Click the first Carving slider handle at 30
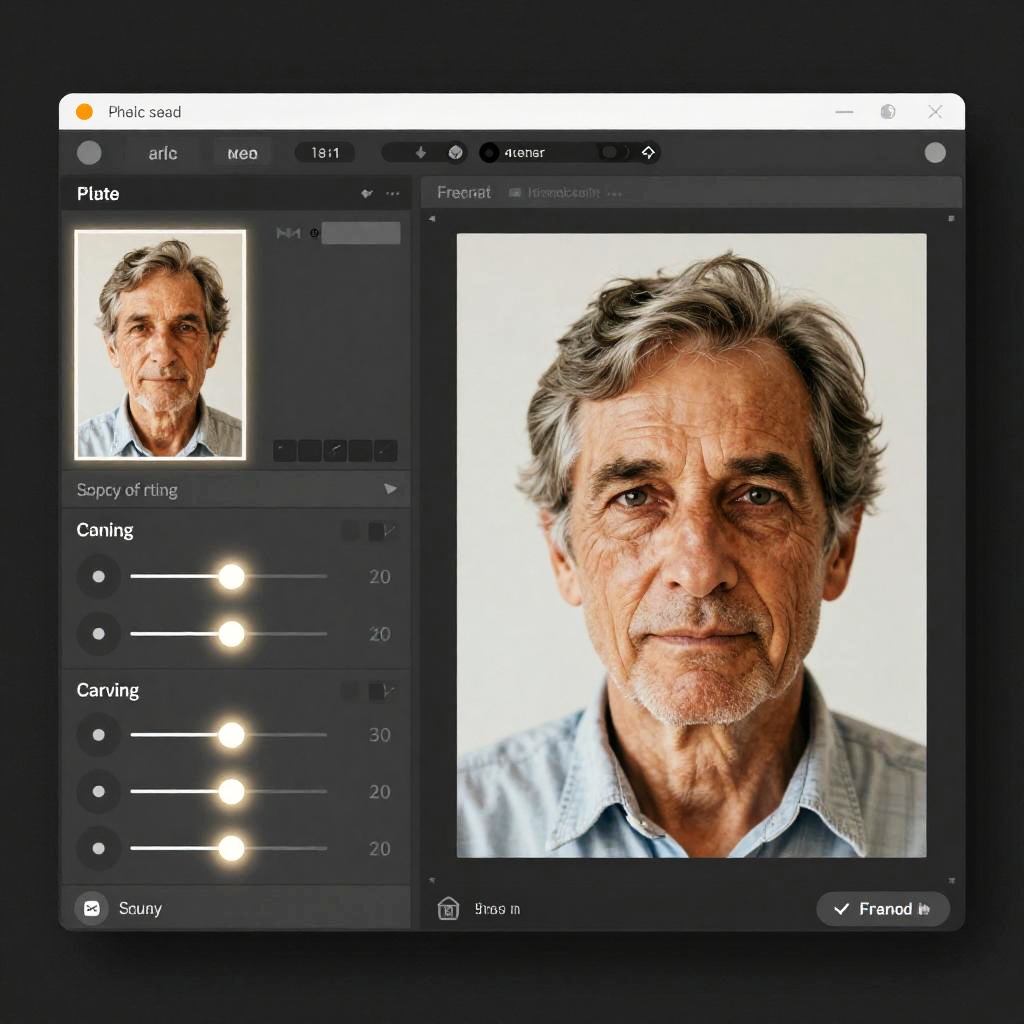1024x1024 pixels. point(231,735)
